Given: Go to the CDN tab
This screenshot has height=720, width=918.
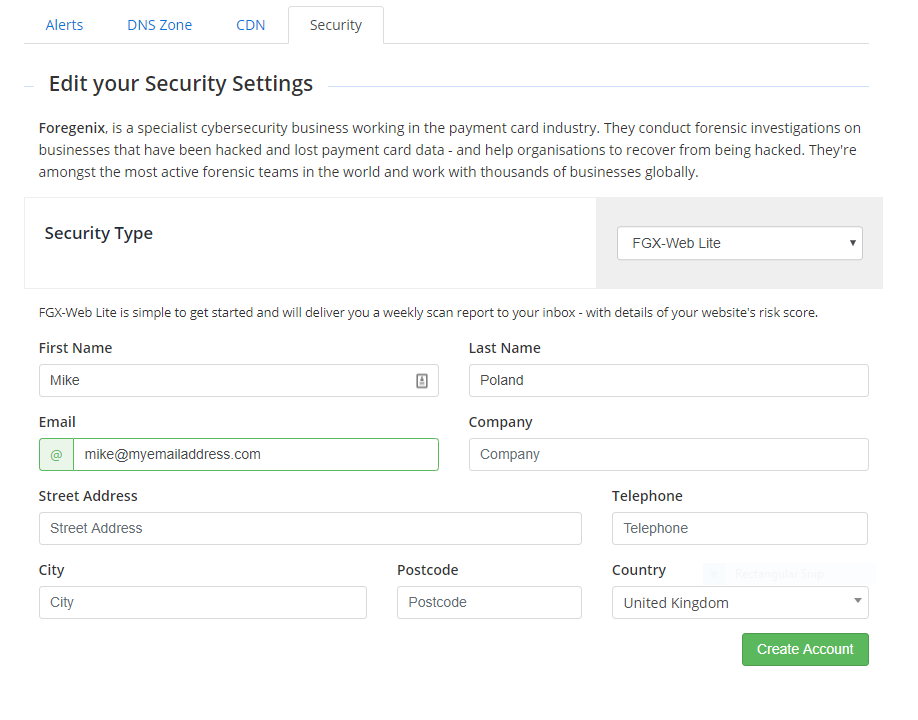Looking at the screenshot, I should coord(250,25).
